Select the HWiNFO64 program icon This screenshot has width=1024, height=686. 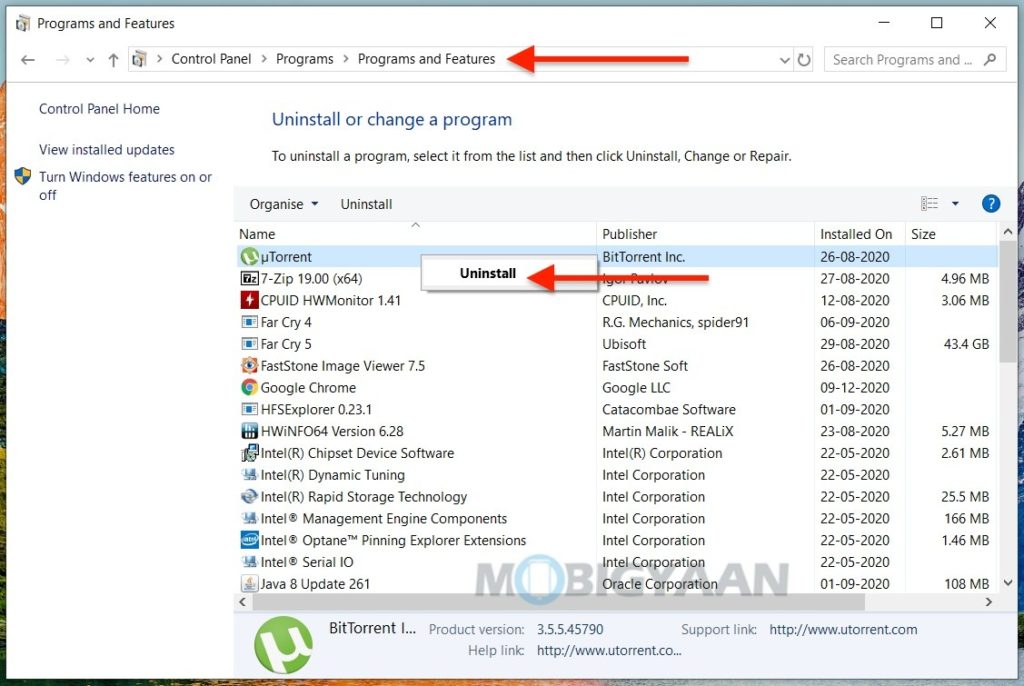pos(249,431)
